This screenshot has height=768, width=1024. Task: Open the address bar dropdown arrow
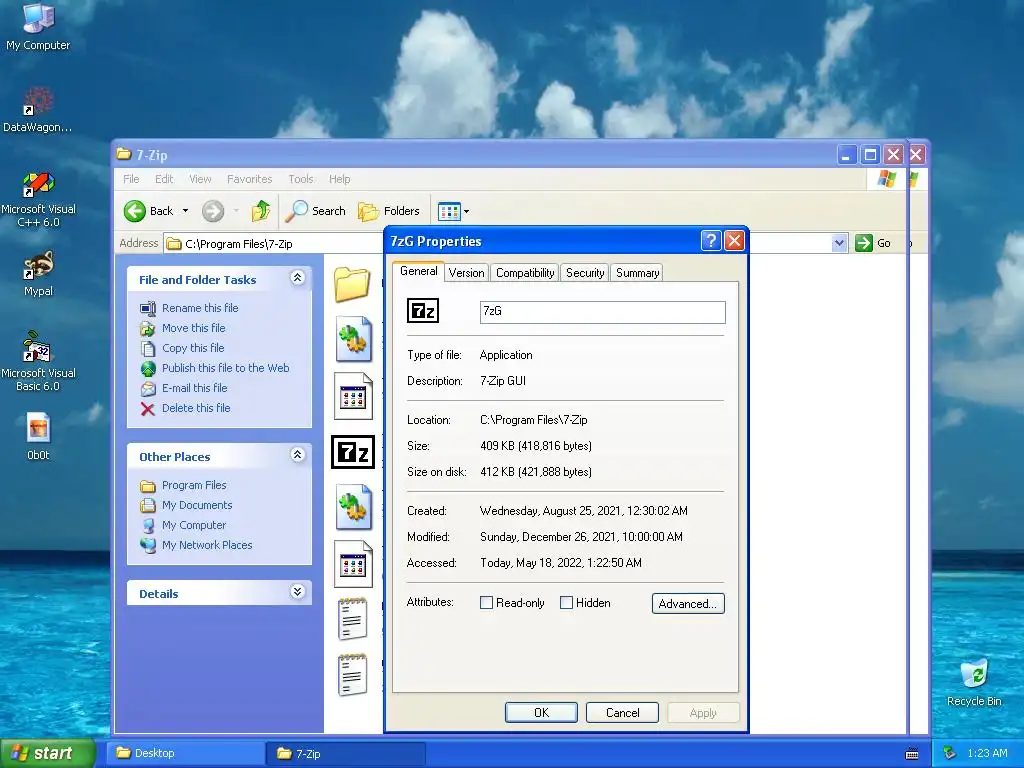tap(839, 244)
